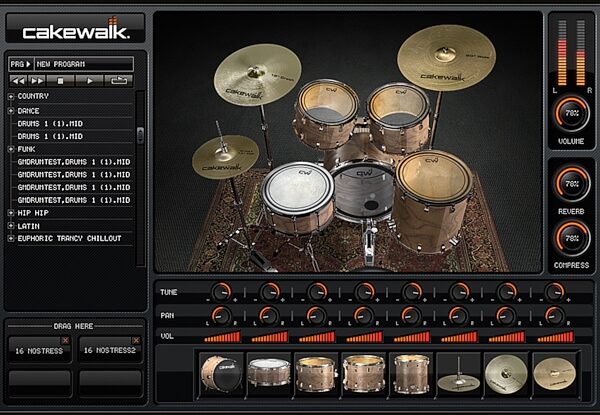
Task: Select the floor tom thumbnail
Action: pyautogui.click(x=411, y=374)
